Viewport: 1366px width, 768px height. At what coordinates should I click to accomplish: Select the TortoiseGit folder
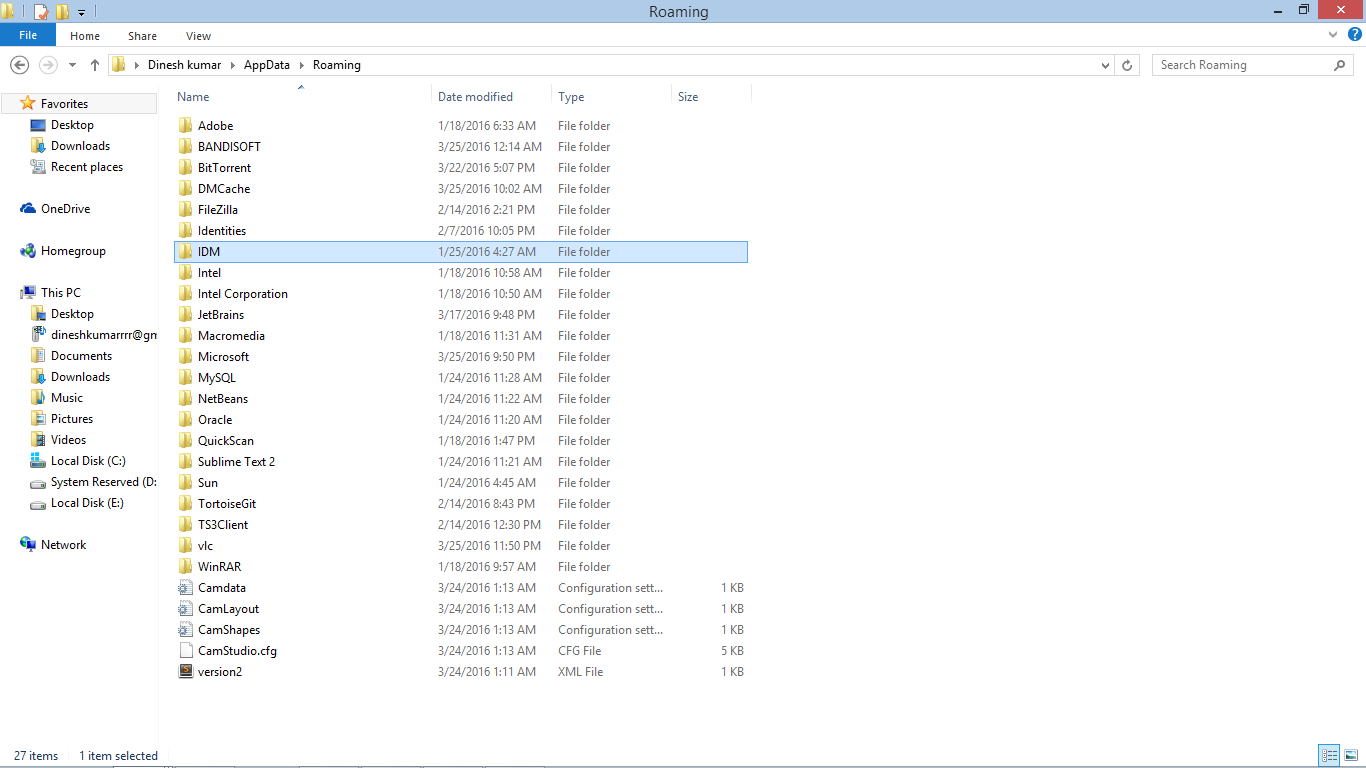tap(227, 504)
